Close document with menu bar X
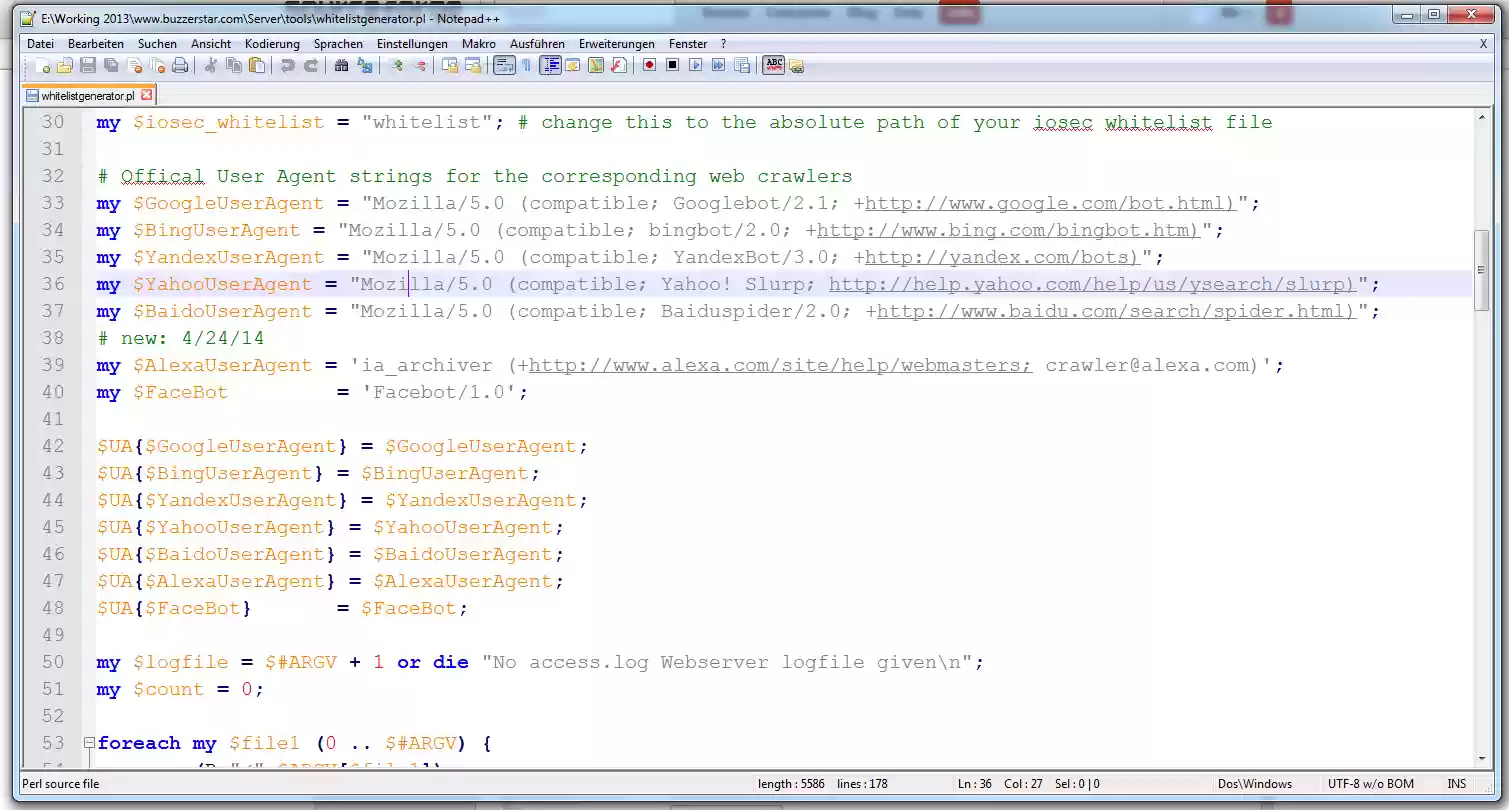 click(x=1483, y=44)
